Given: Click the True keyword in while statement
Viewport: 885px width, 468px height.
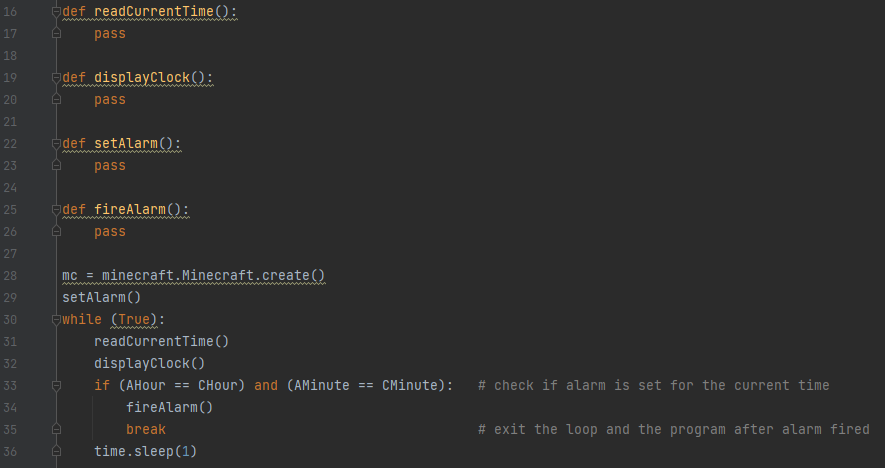Looking at the screenshot, I should (x=134, y=320).
